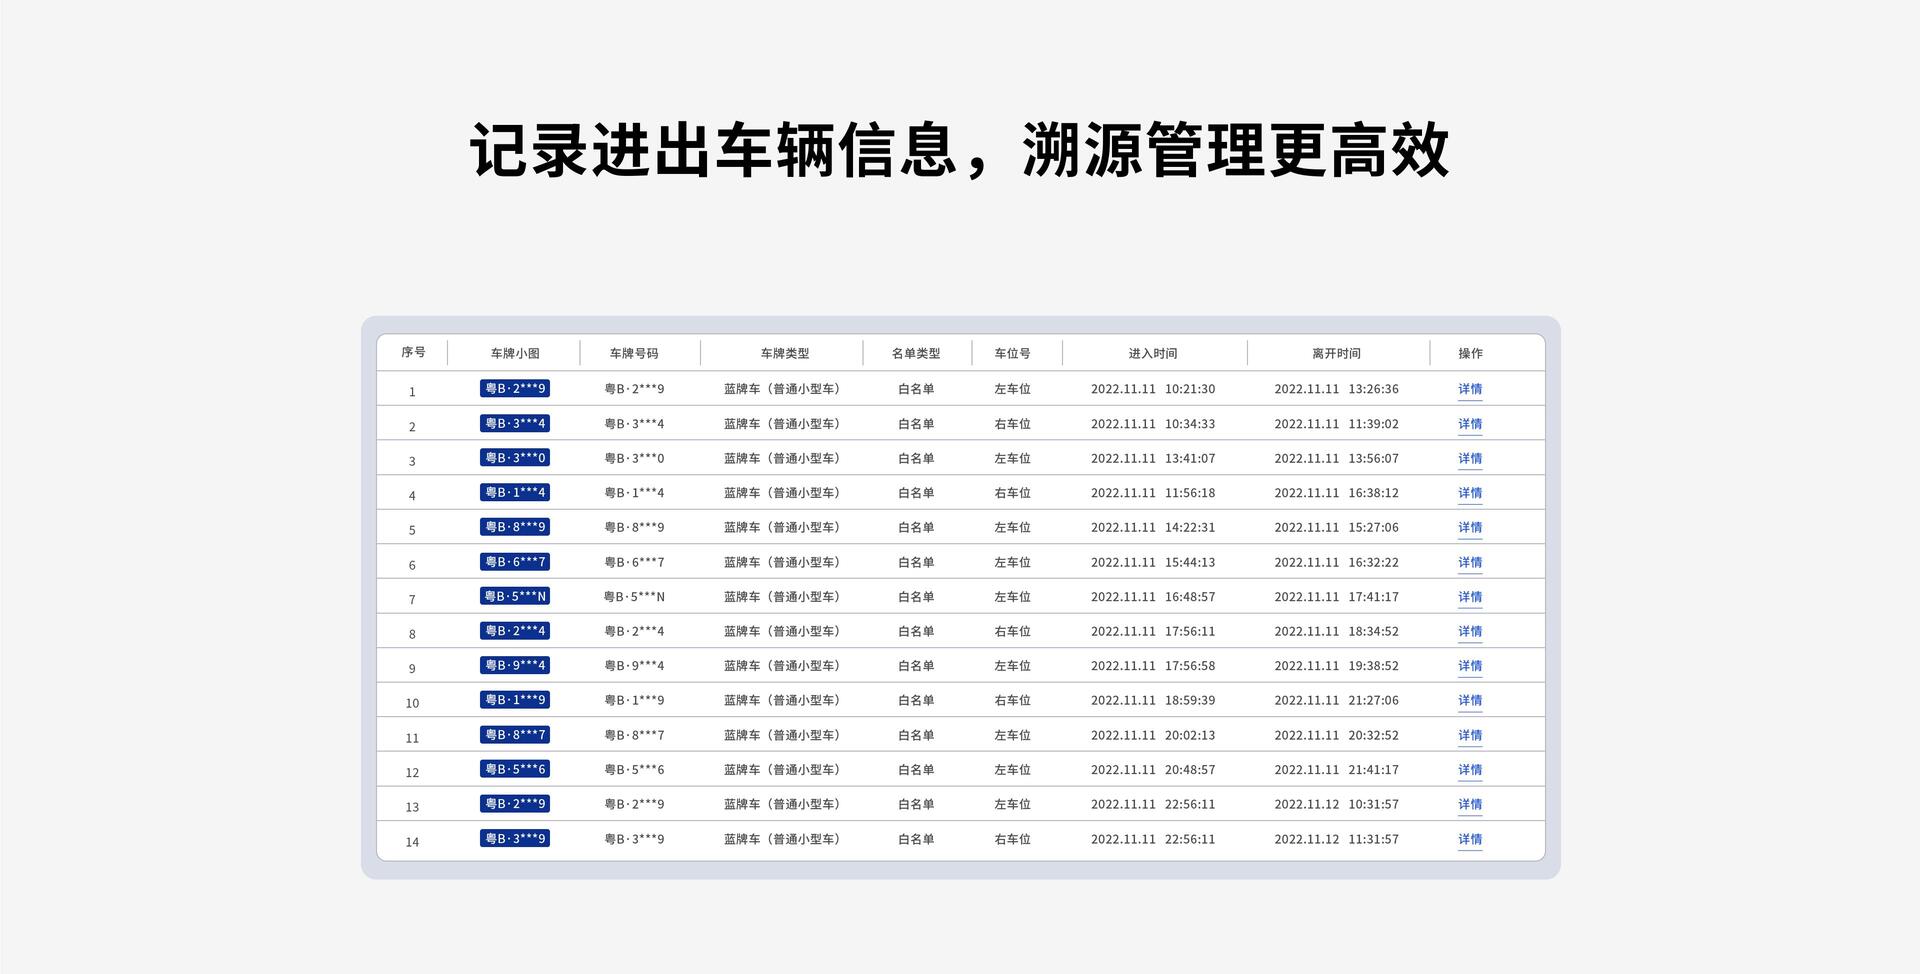
Task: Open 详情 for entry at 18:59:39
Action: point(1469,700)
